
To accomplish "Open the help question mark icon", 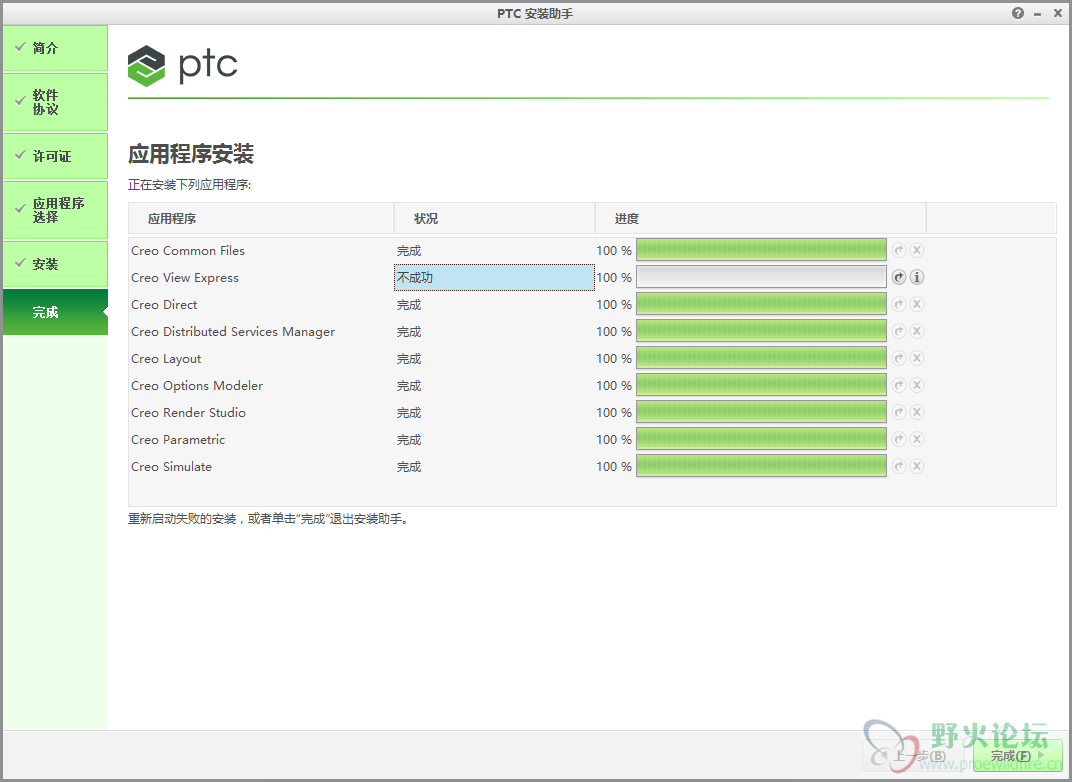I will pos(1018,13).
